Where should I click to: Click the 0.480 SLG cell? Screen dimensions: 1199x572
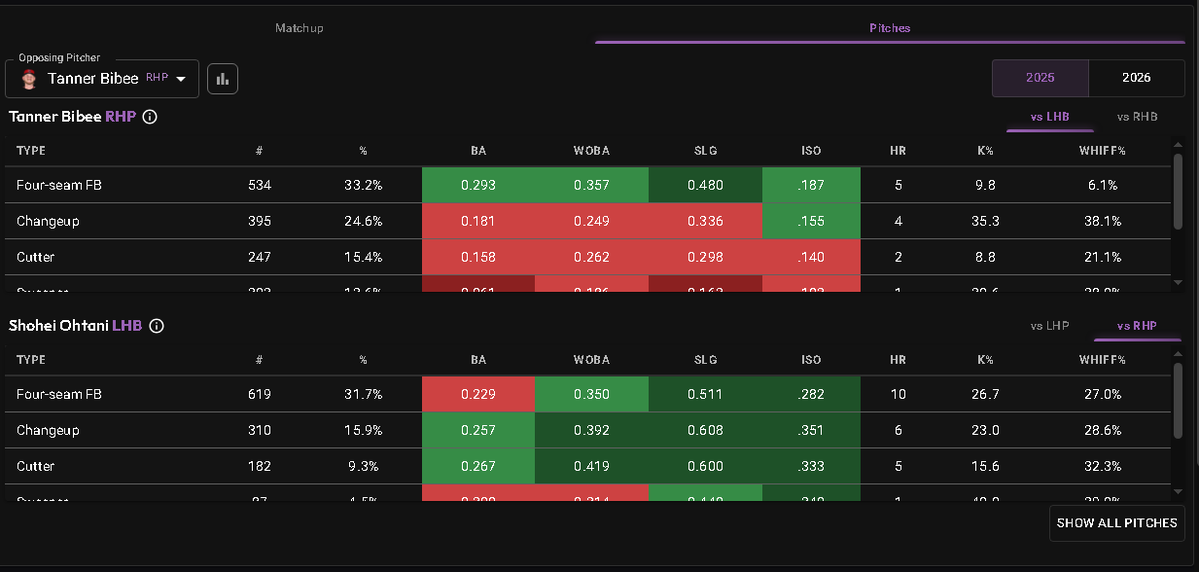[705, 185]
